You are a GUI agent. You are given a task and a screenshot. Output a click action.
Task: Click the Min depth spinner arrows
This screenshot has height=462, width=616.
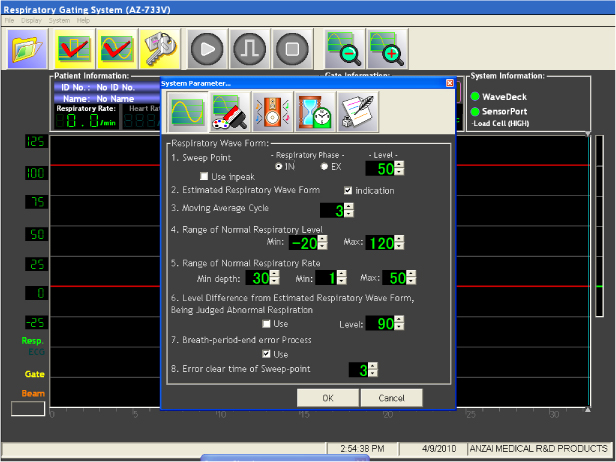276,277
